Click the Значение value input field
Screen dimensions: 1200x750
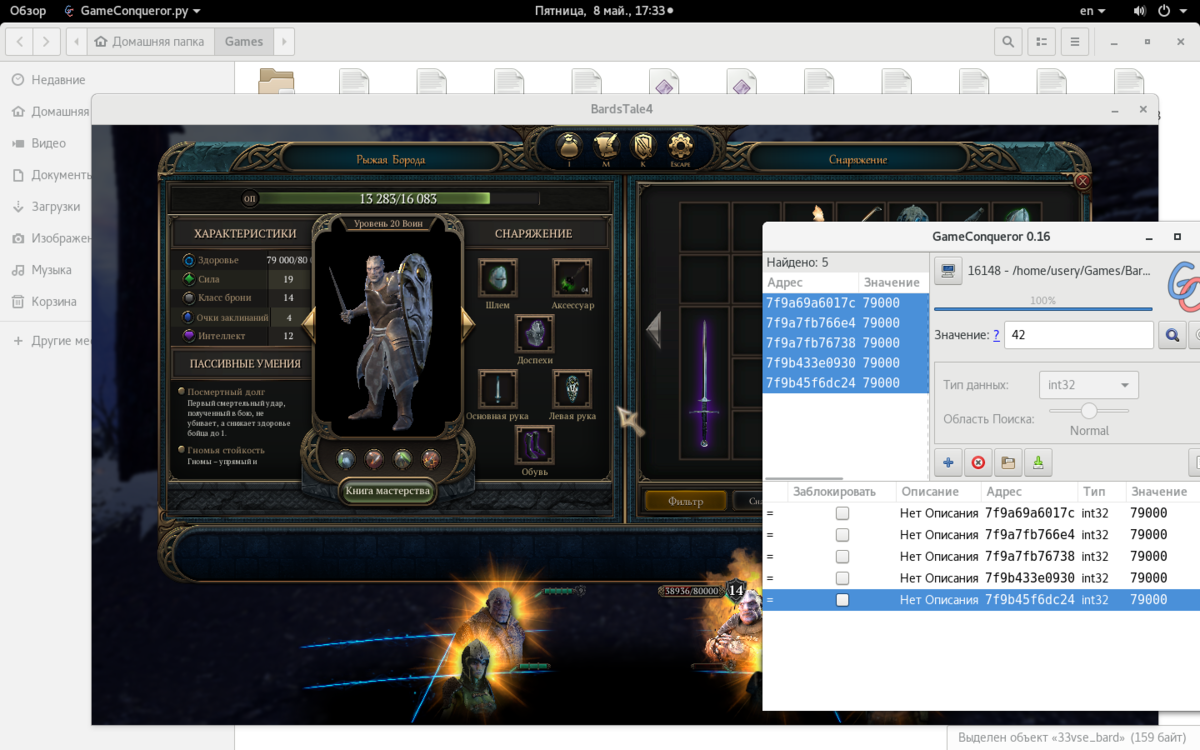[1079, 336]
